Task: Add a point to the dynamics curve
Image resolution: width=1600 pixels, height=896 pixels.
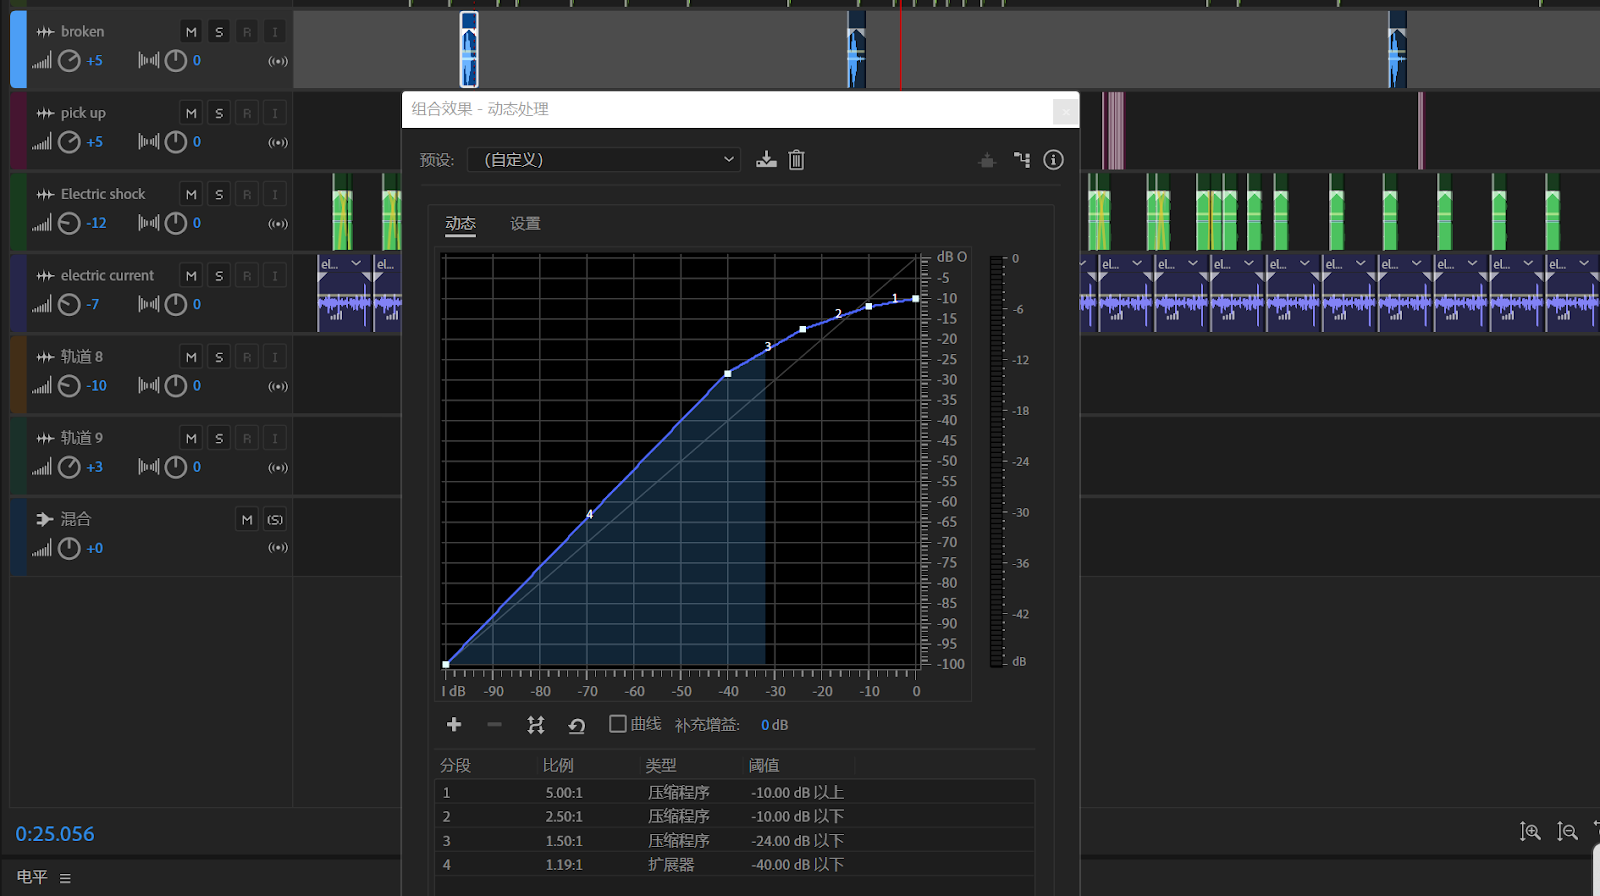Action: (454, 724)
